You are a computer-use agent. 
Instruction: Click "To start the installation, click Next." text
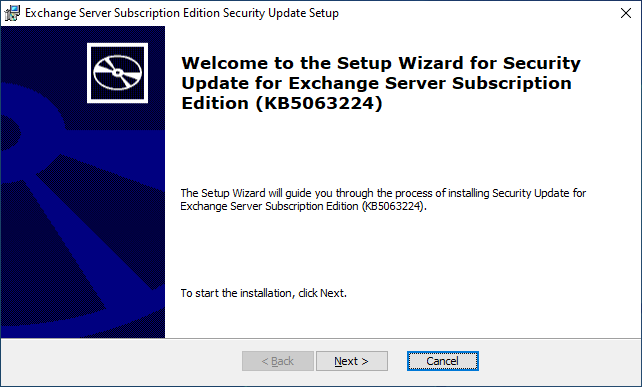pyautogui.click(x=264, y=293)
